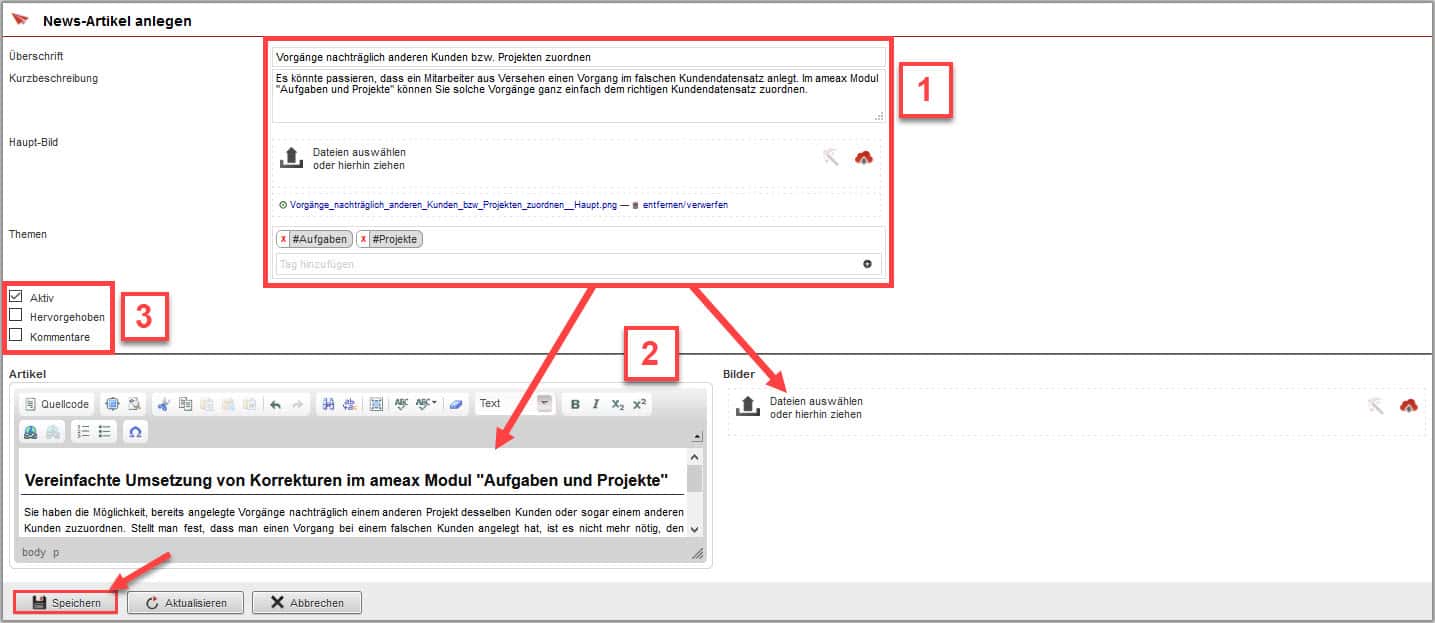Enable the Hervorgehoben checkbox

click(x=16, y=316)
